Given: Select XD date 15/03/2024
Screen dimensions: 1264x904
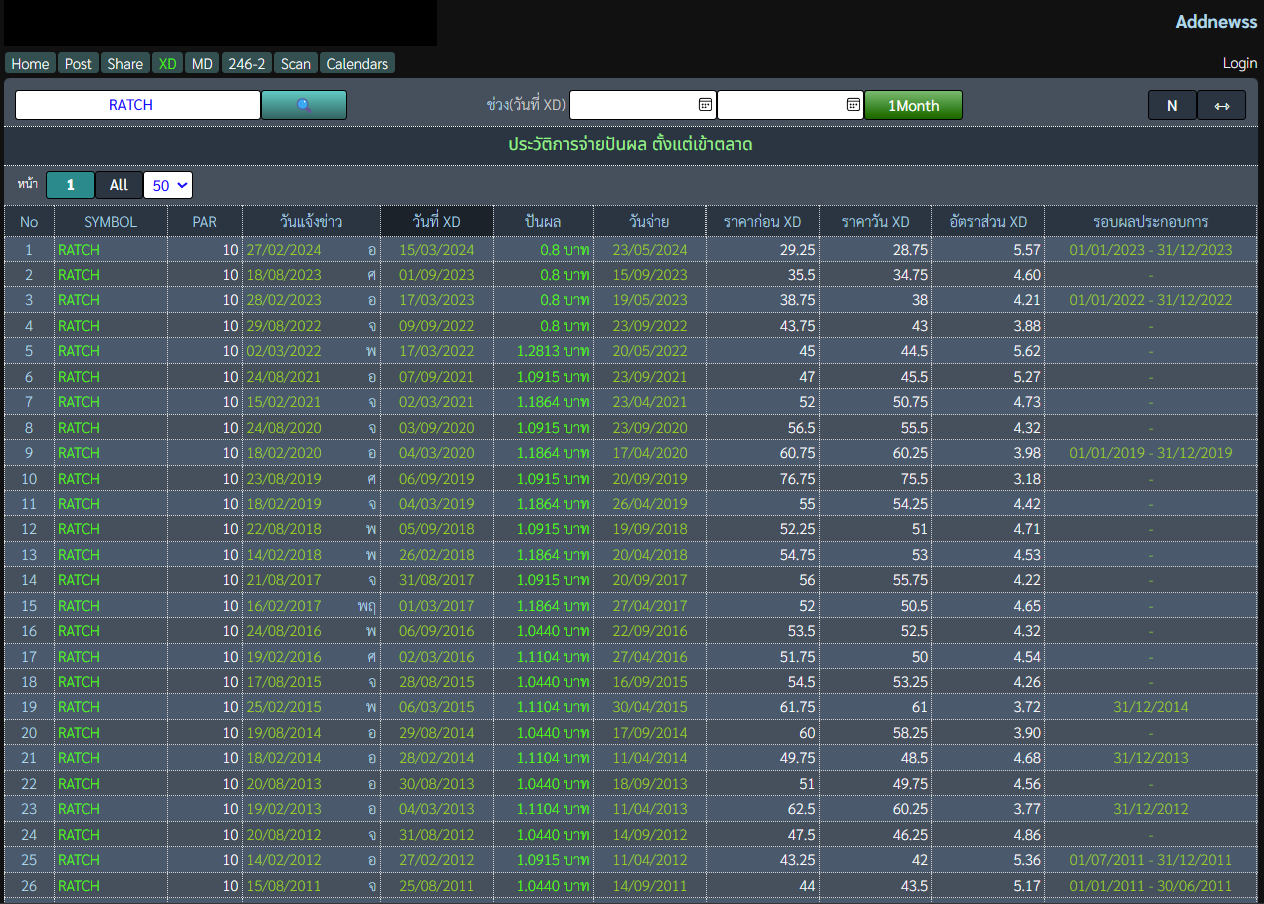Looking at the screenshot, I should (x=437, y=250).
